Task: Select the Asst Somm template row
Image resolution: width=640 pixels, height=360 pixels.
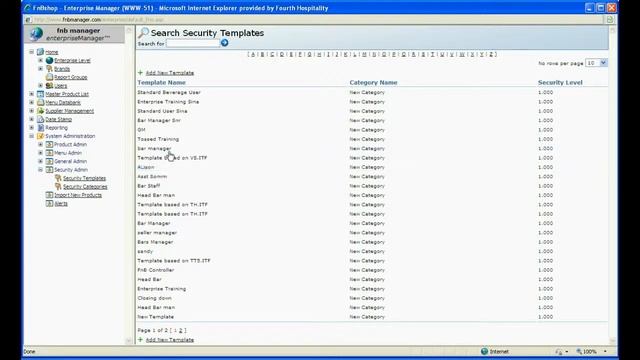Action: point(152,176)
